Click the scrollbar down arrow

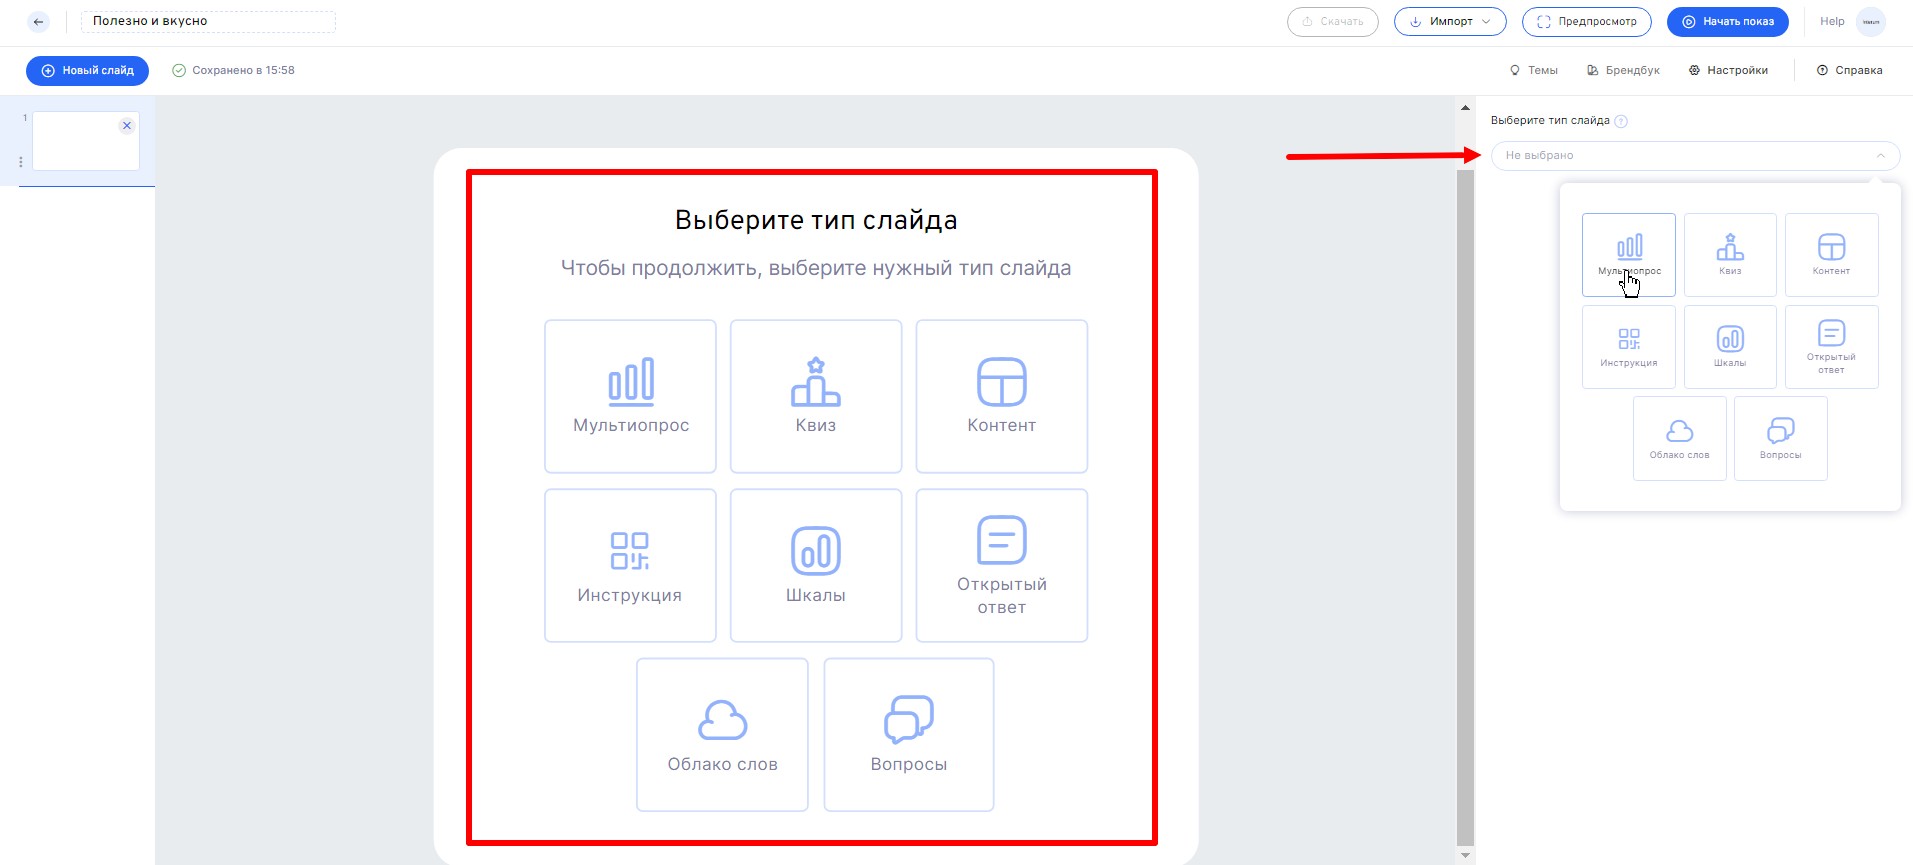[1466, 856]
